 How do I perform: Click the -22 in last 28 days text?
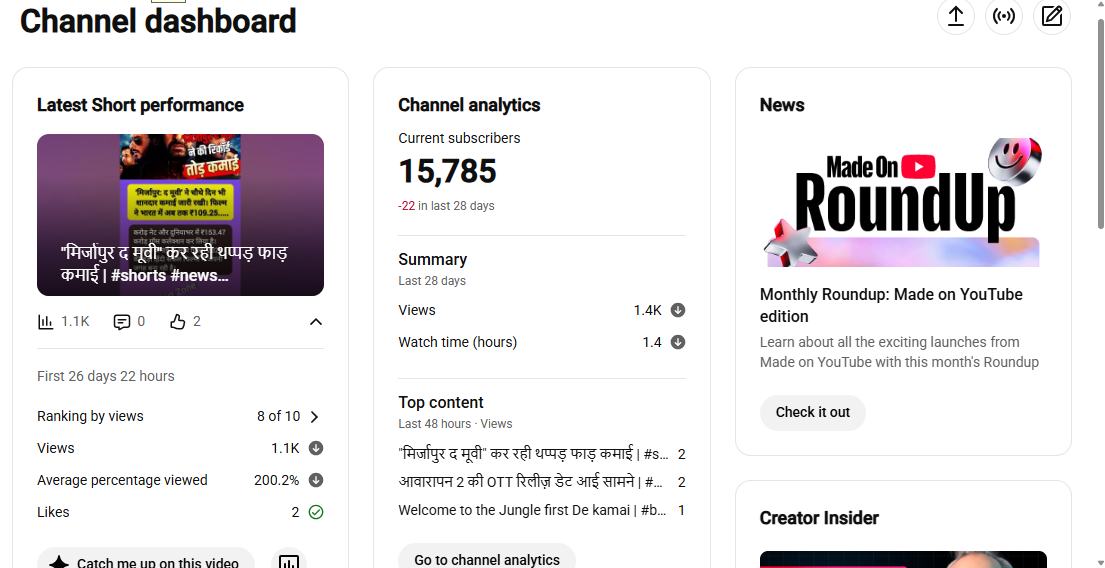tap(446, 206)
